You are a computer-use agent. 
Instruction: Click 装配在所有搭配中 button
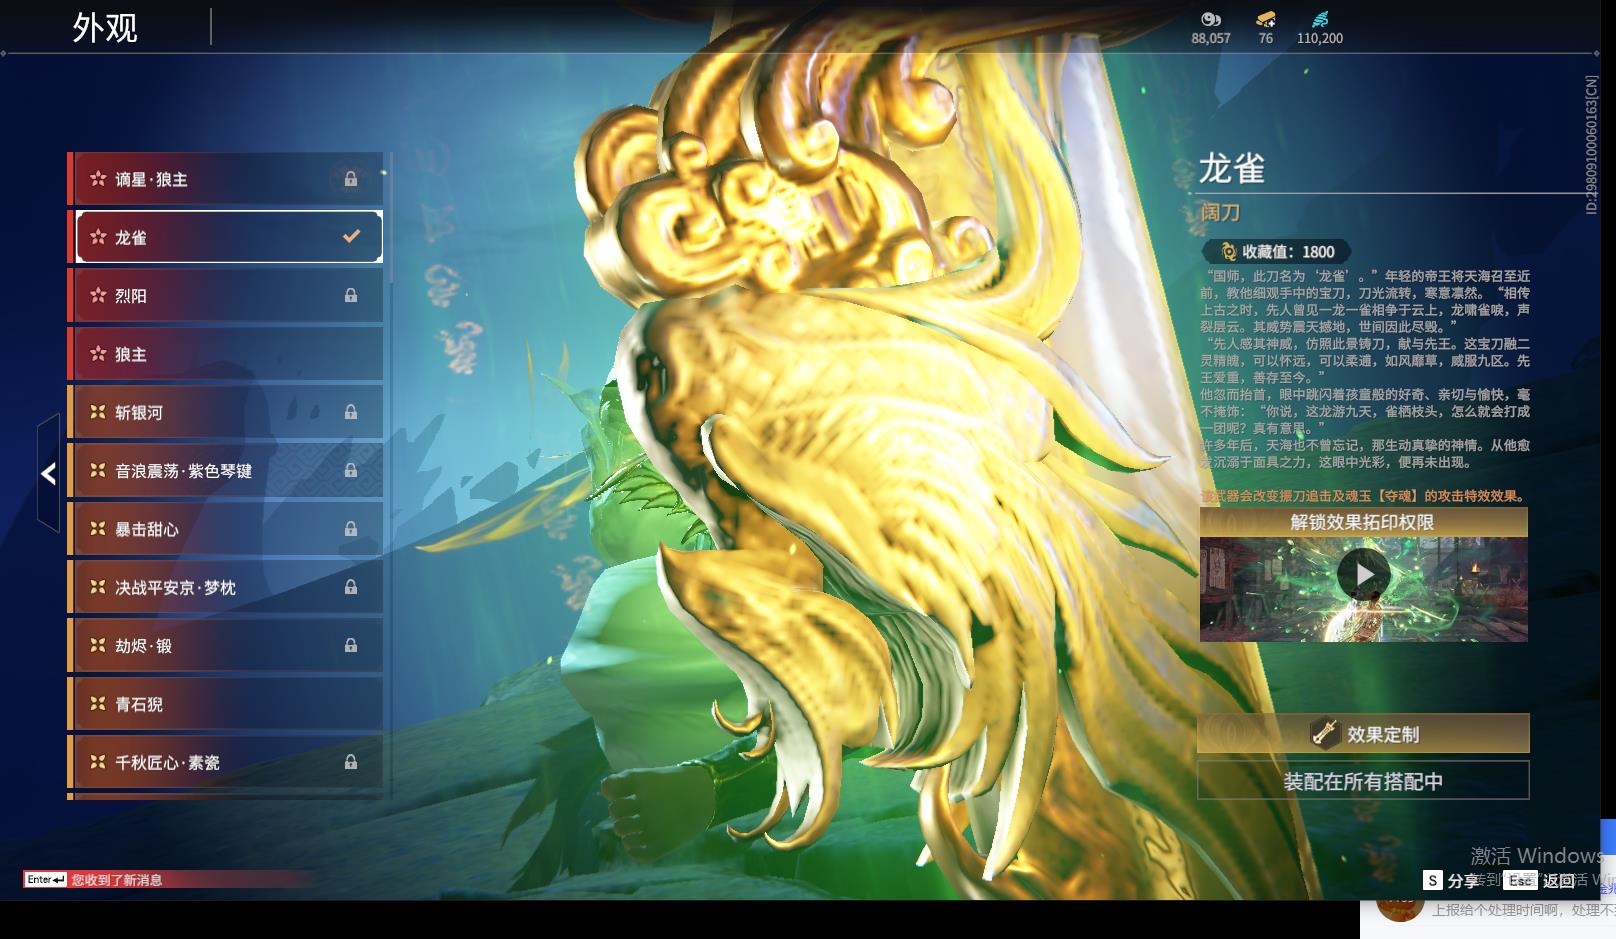pos(1363,781)
